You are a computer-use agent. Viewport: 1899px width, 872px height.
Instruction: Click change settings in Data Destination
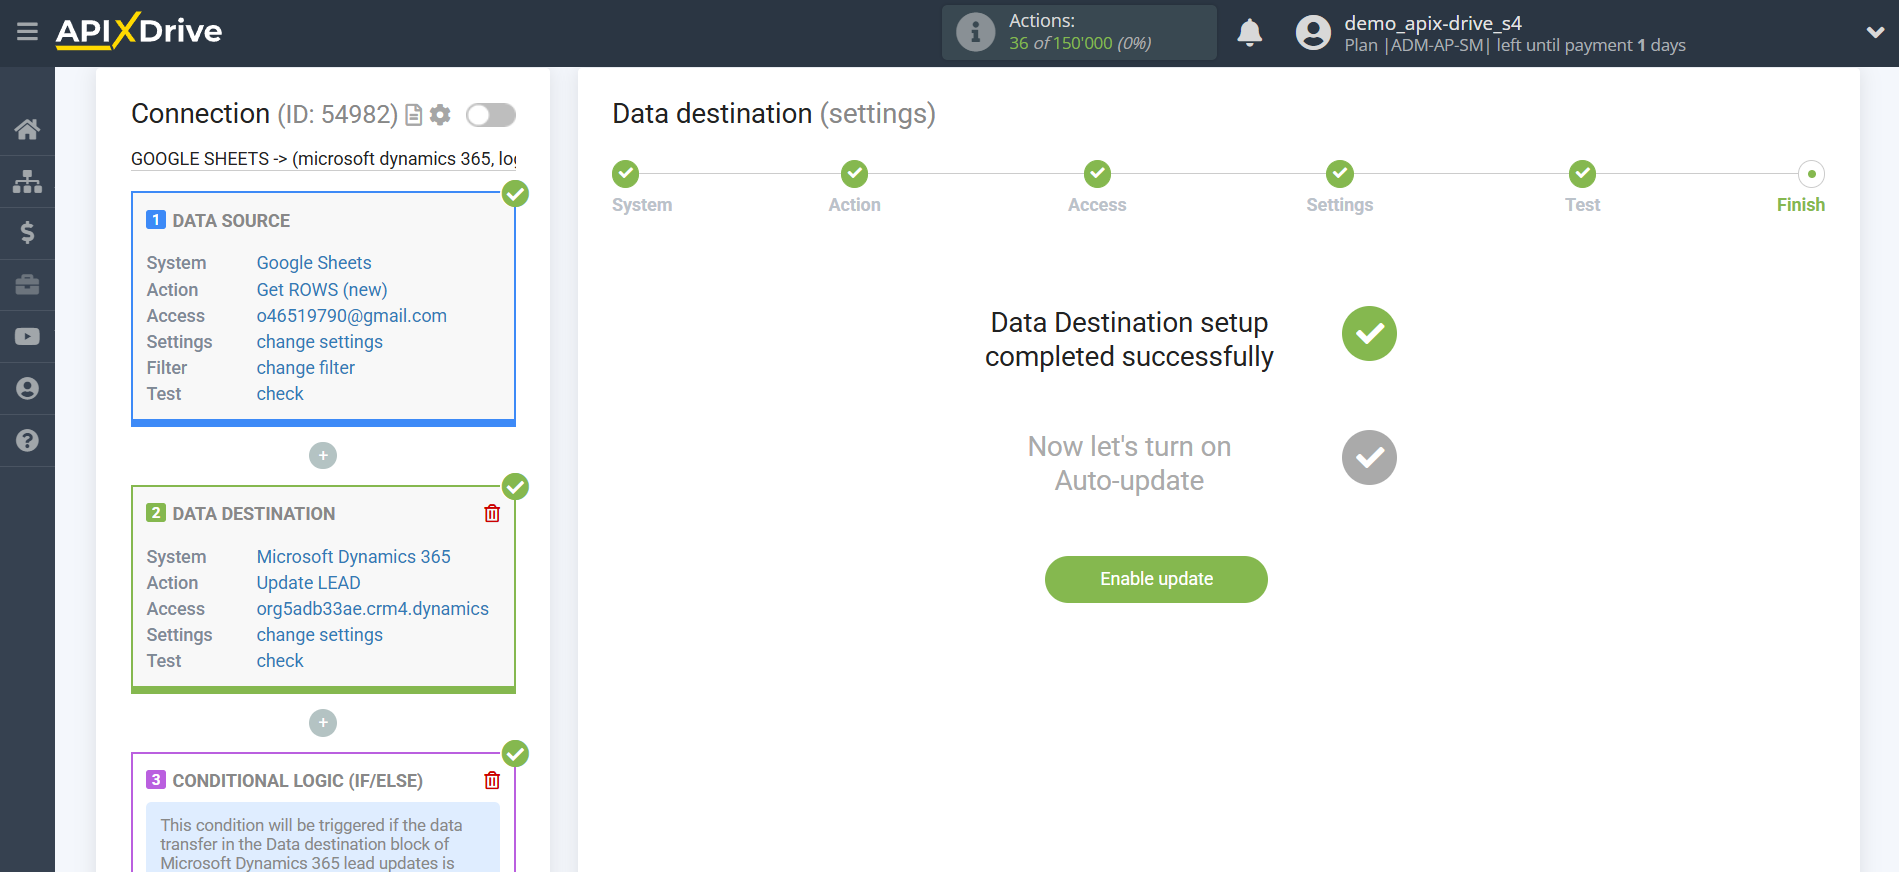pos(320,635)
